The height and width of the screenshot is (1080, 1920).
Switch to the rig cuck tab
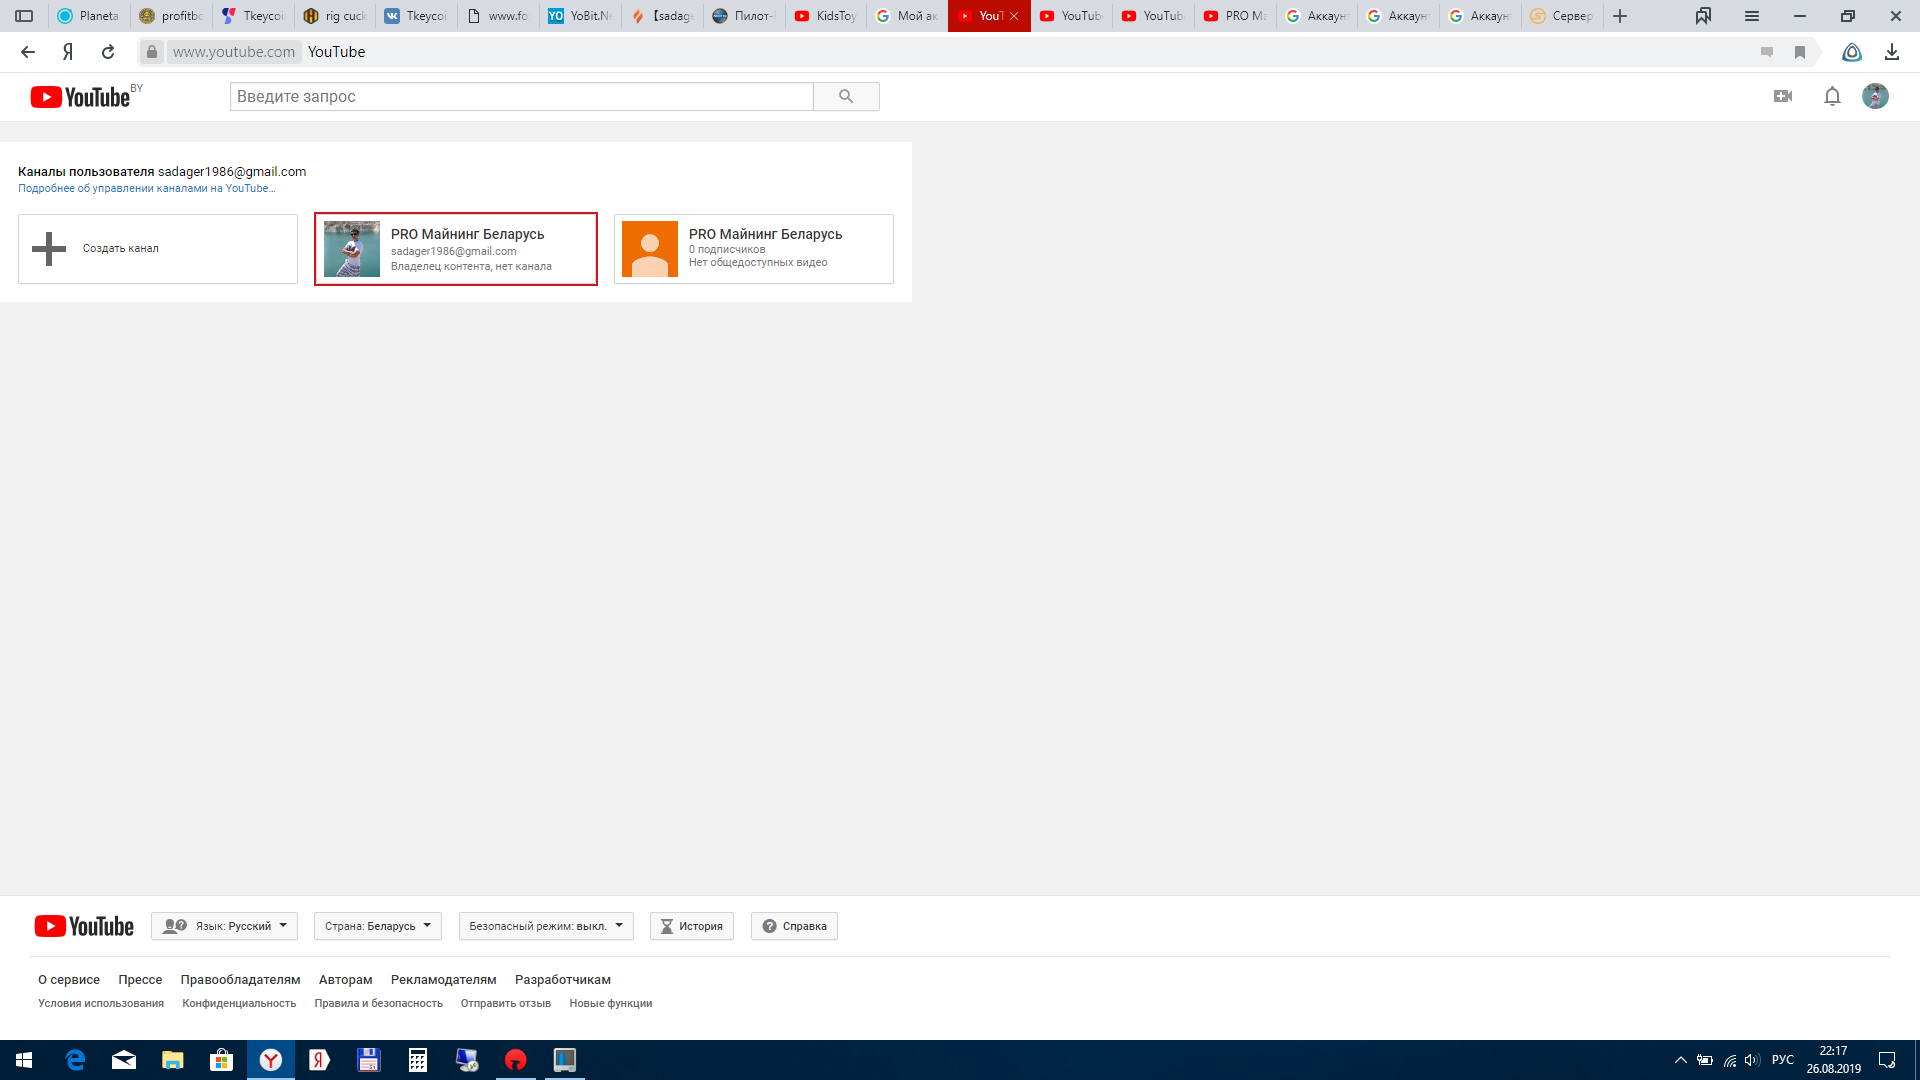click(335, 16)
